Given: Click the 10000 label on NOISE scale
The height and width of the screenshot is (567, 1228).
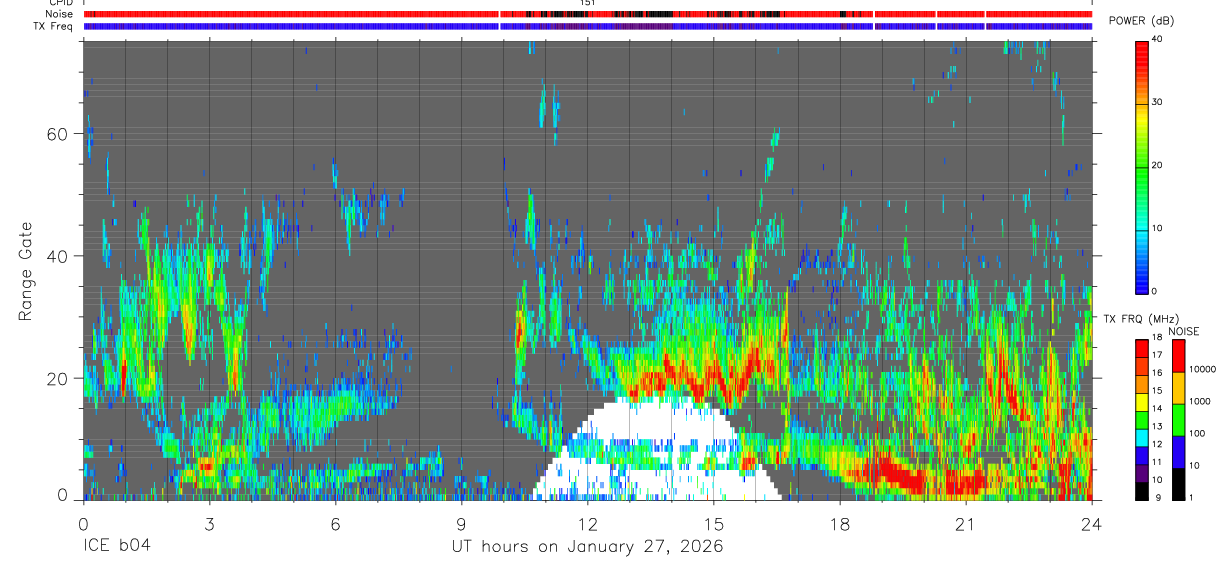Looking at the screenshot, I should 1204,370.
